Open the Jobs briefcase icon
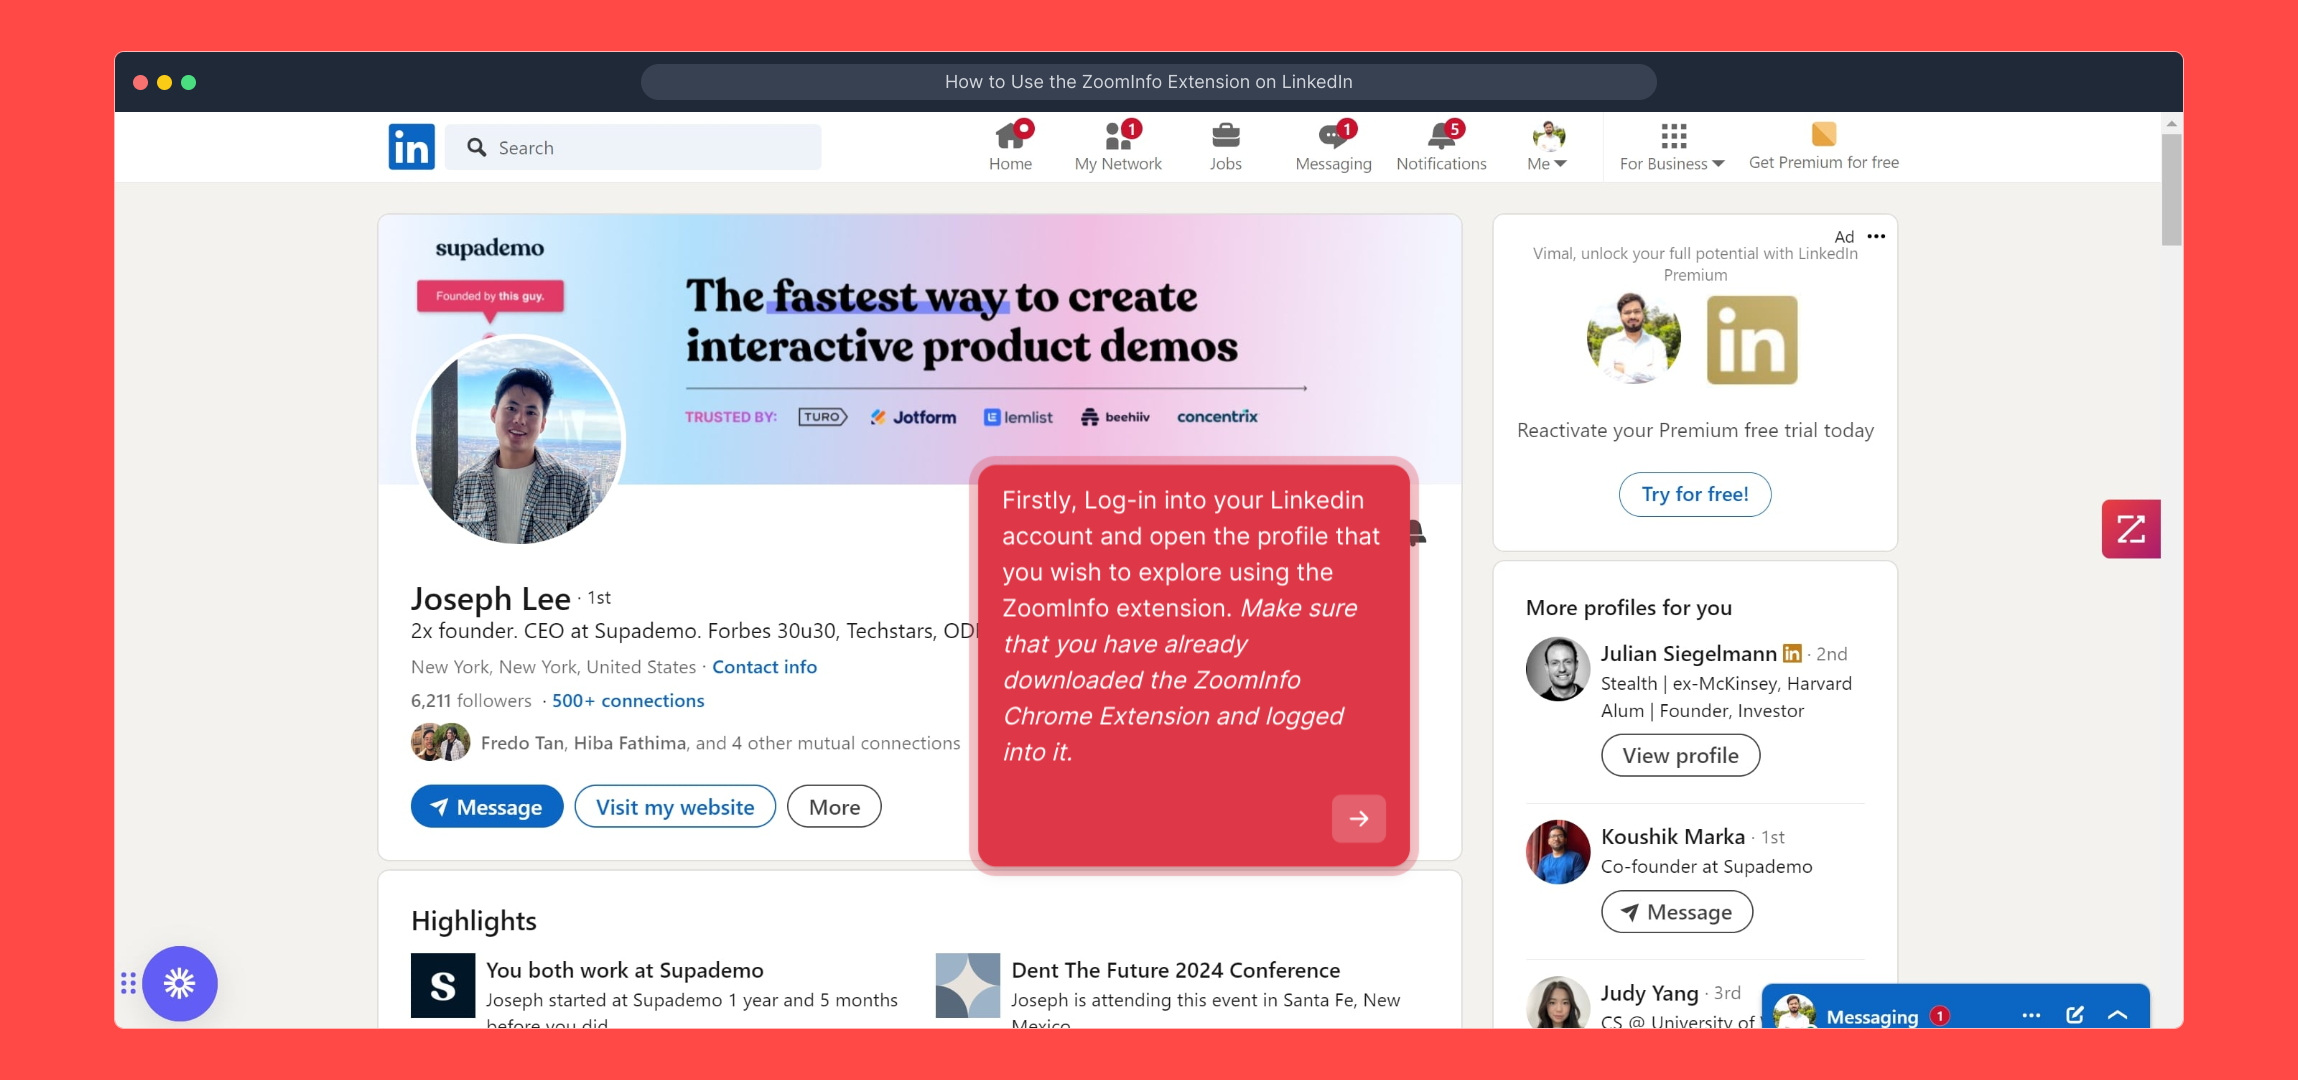The image size is (2298, 1080). pos(1225,136)
